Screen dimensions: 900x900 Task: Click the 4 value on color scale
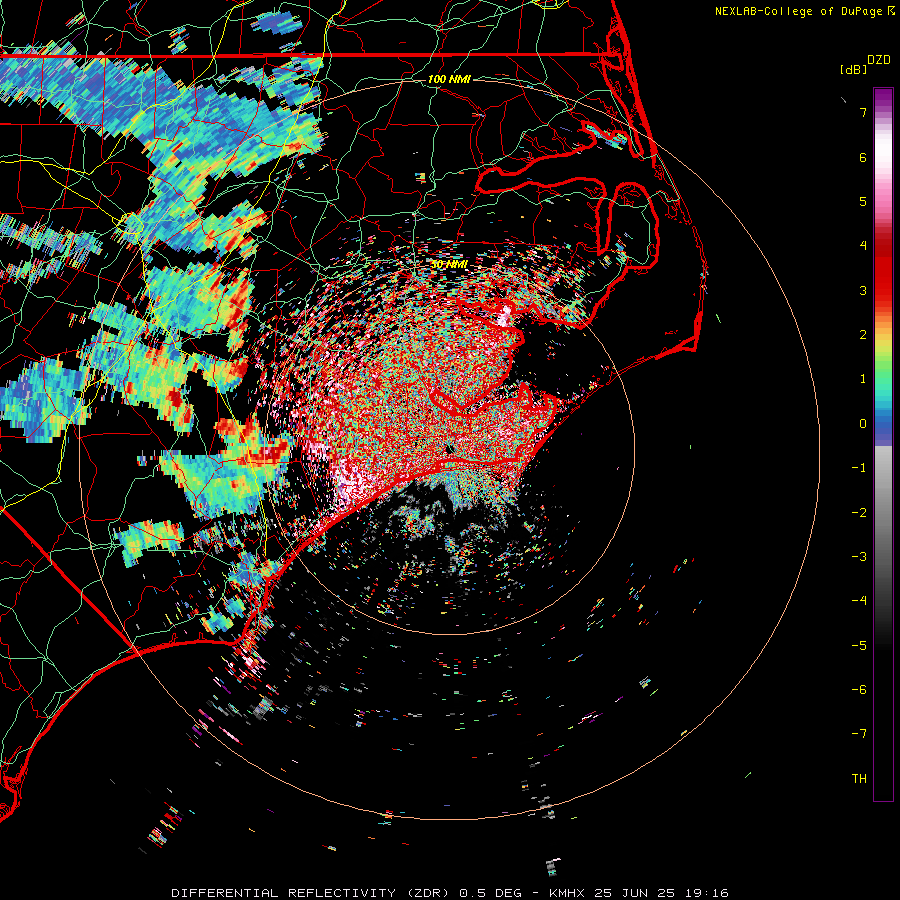(863, 246)
